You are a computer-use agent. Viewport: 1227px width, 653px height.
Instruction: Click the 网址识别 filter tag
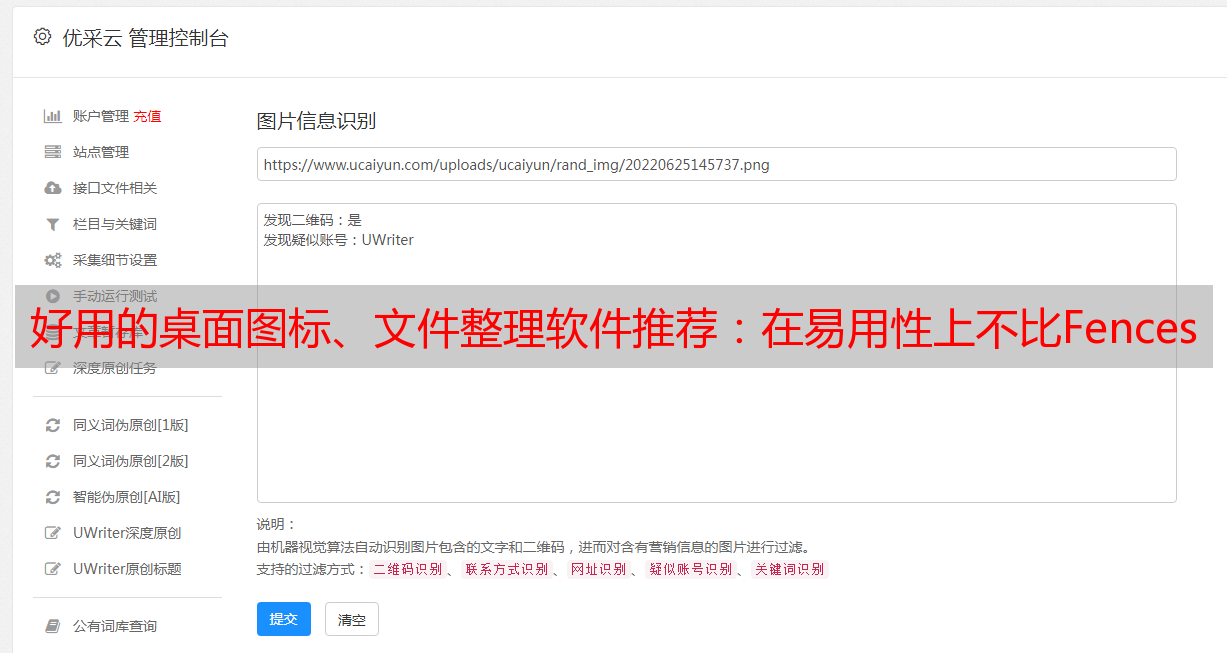tap(598, 569)
